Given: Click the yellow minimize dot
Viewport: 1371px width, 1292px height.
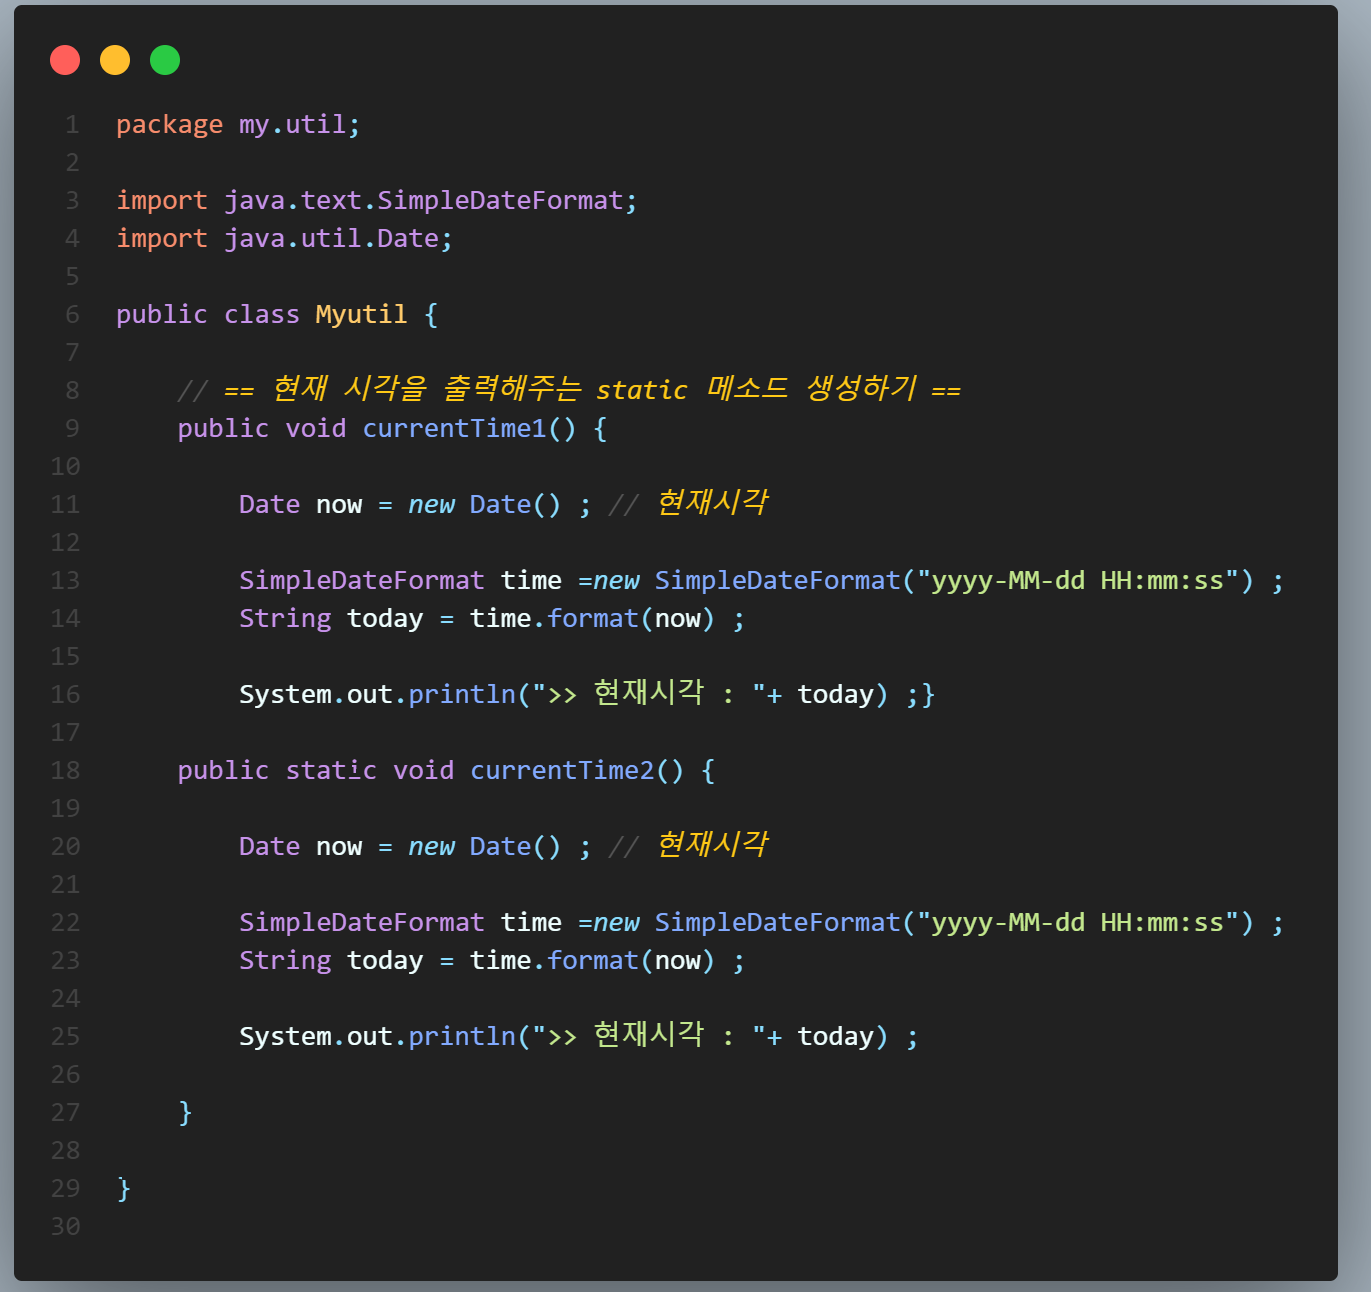Looking at the screenshot, I should [x=115, y=60].
